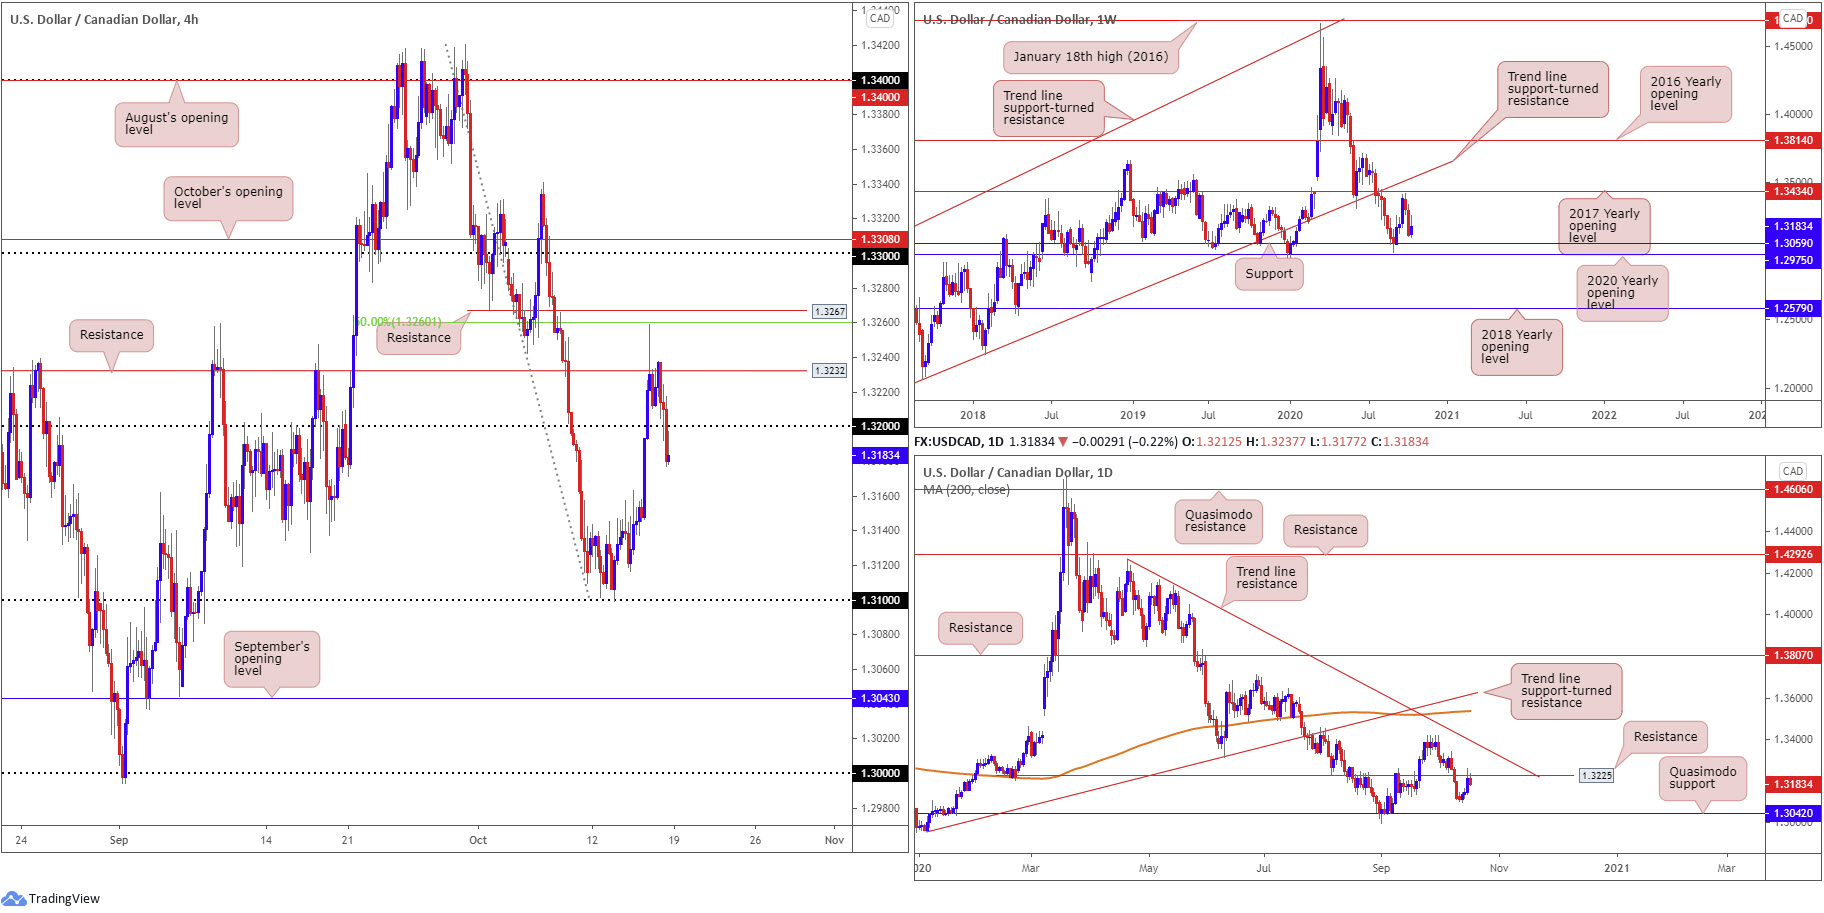Click the 1.3267 price tag on 4h chart
The image size is (1824, 913).
(830, 311)
